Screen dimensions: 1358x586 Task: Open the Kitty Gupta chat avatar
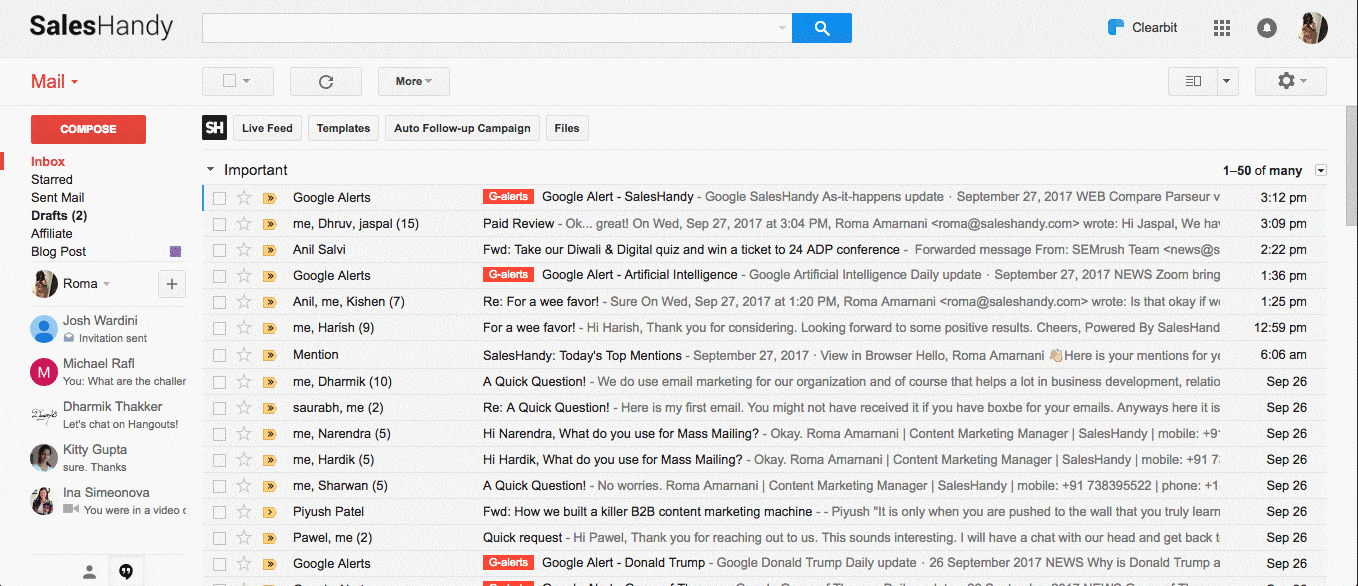coord(44,458)
